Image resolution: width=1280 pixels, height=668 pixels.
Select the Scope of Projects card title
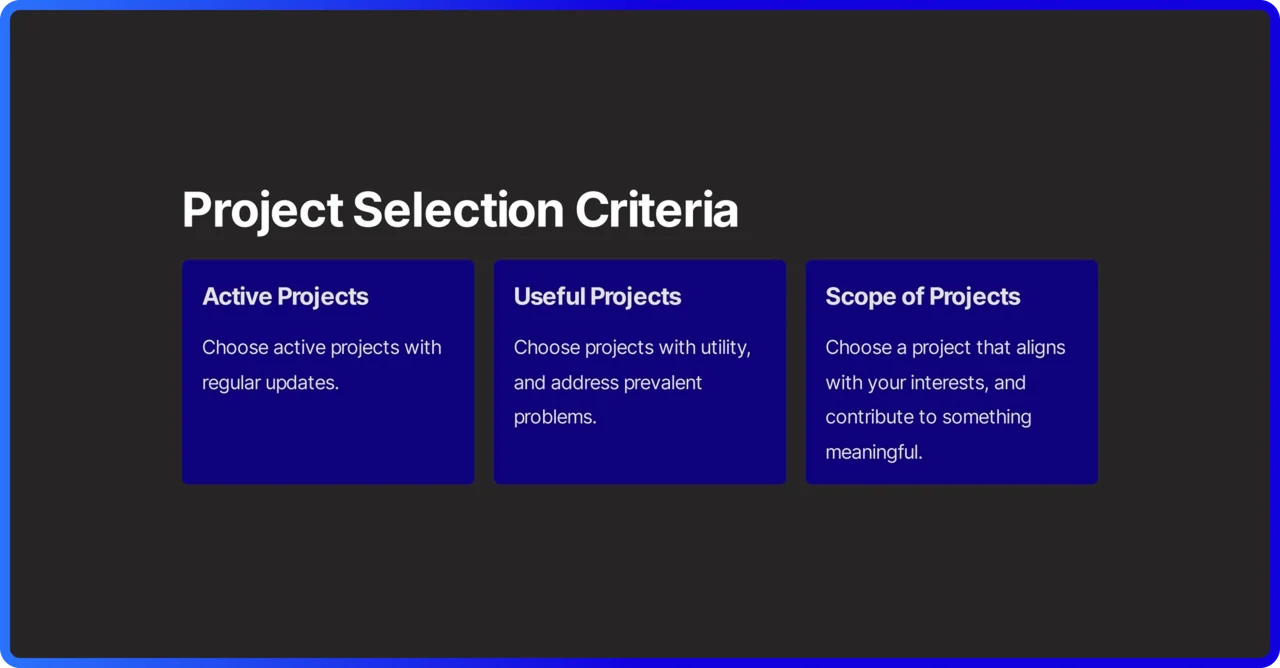pos(922,297)
